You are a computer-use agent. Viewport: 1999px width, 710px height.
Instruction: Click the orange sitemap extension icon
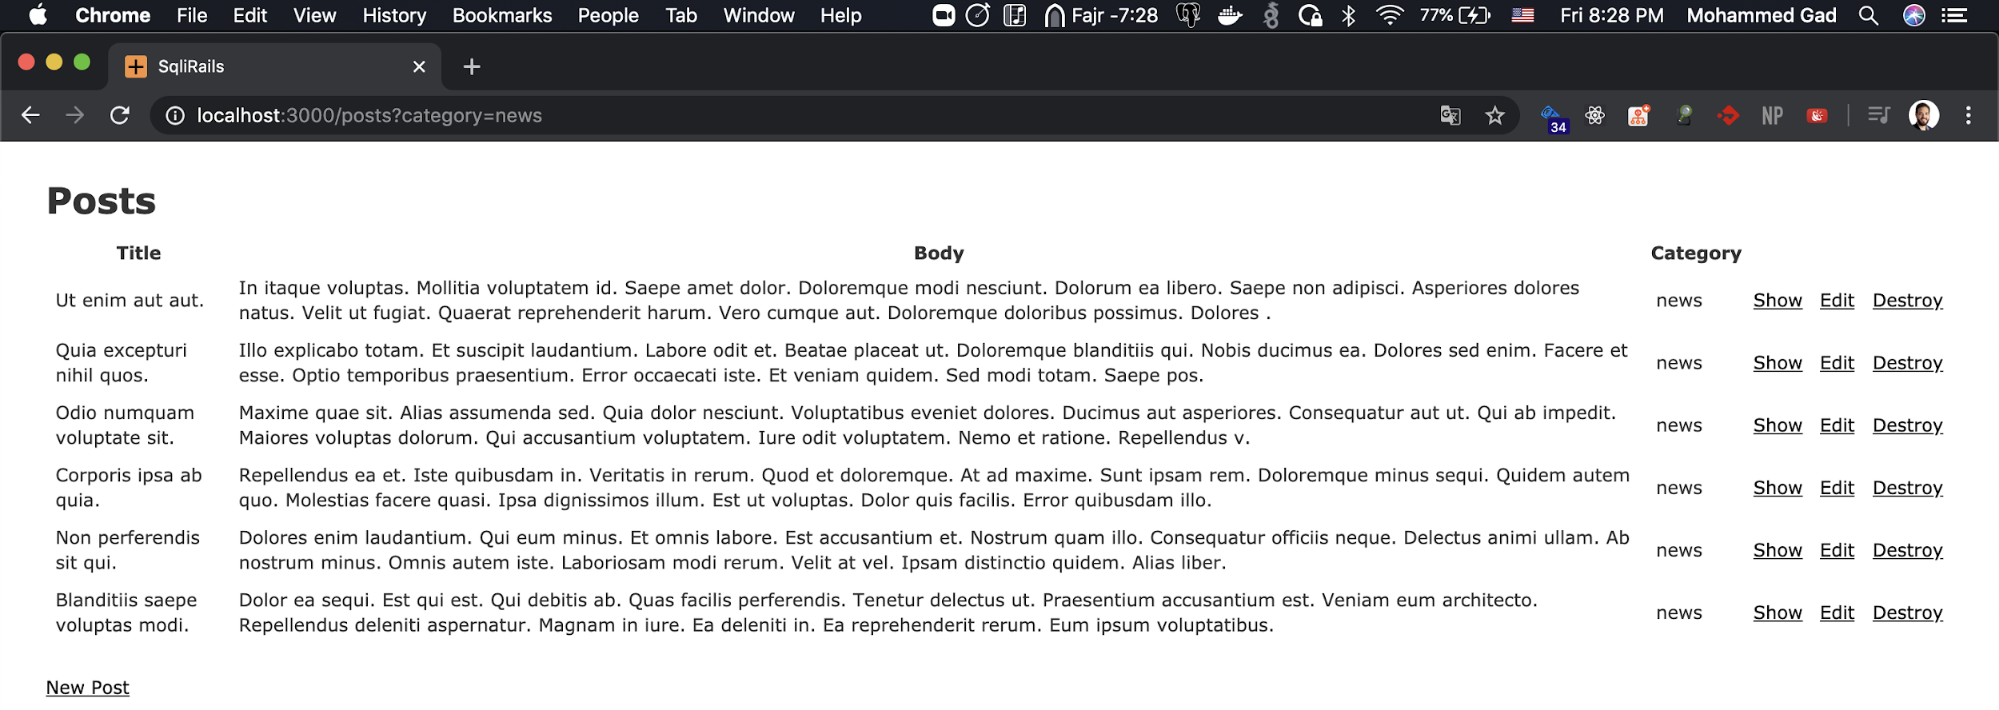coord(1639,116)
